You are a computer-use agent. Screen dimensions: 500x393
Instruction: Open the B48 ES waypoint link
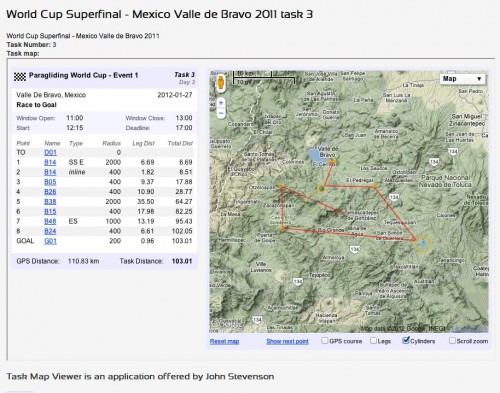click(50, 221)
